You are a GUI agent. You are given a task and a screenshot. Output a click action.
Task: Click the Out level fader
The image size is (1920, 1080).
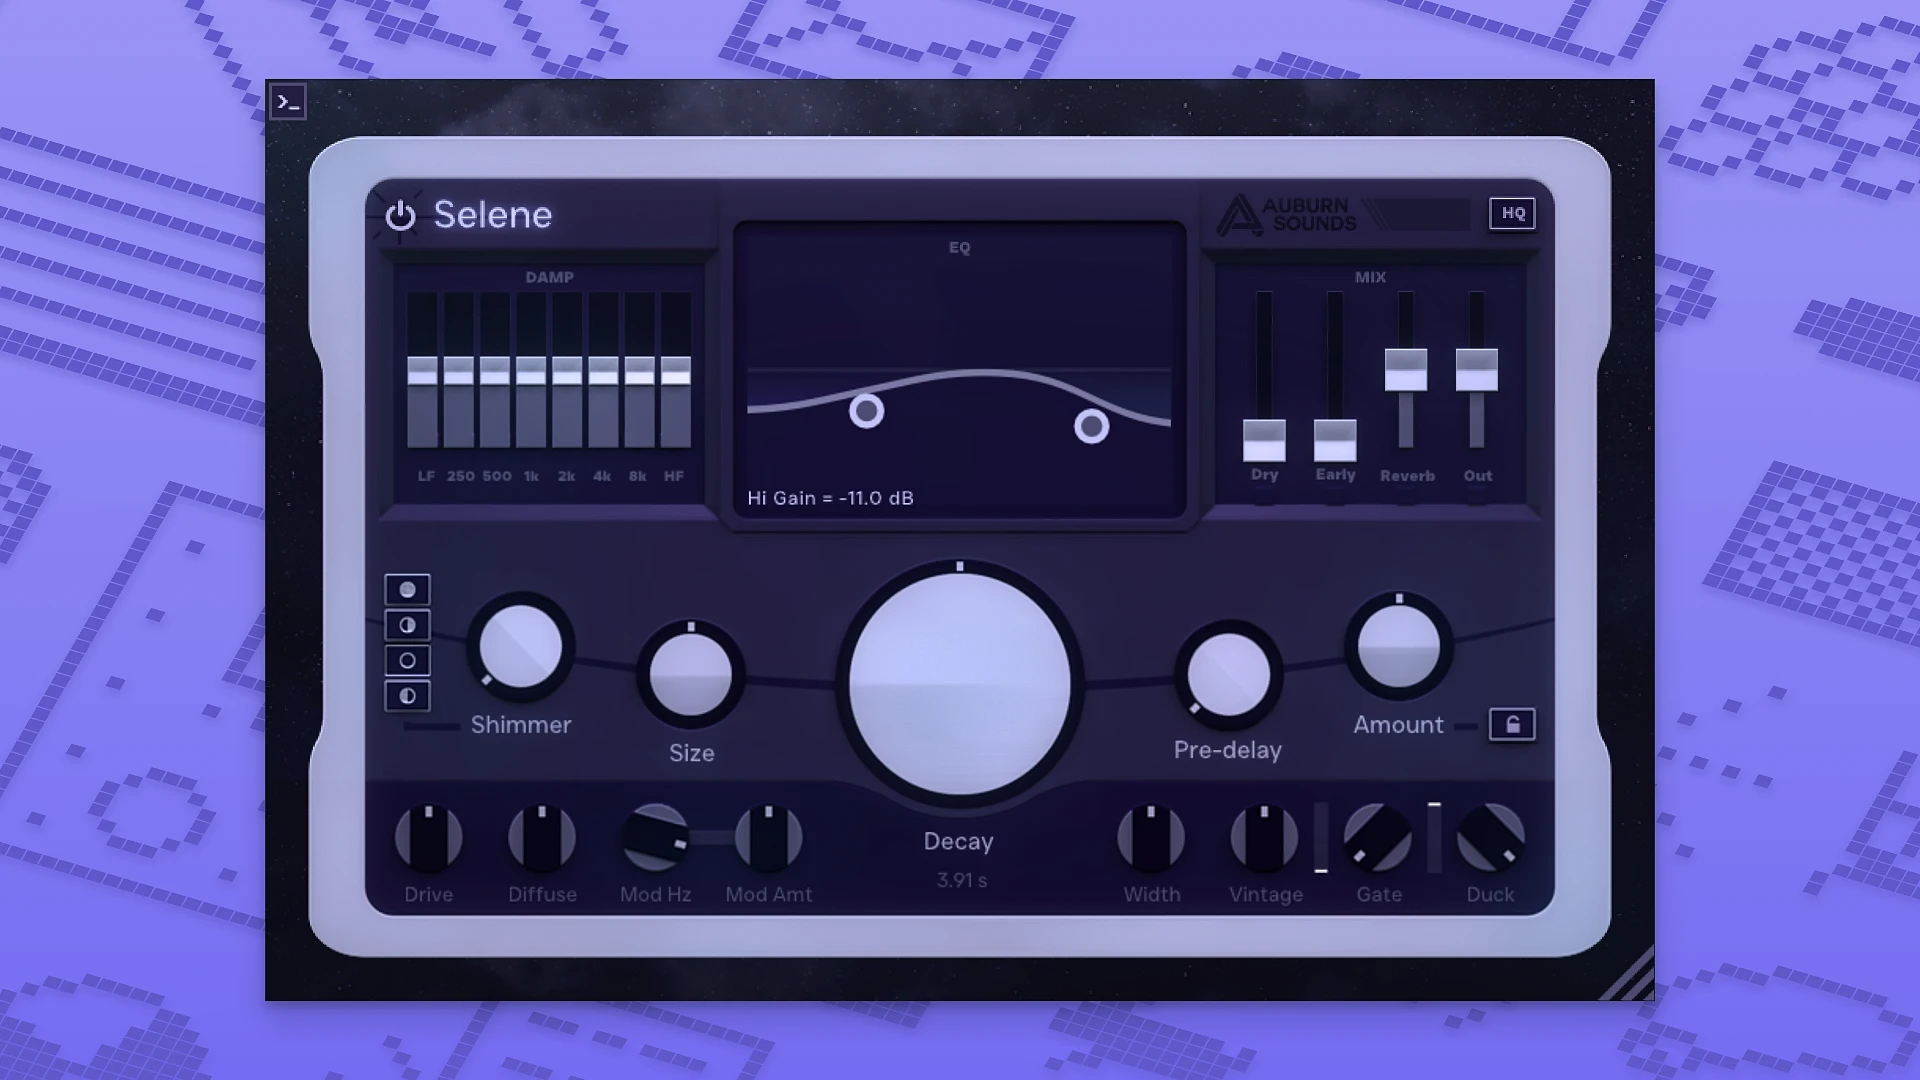(x=1477, y=372)
